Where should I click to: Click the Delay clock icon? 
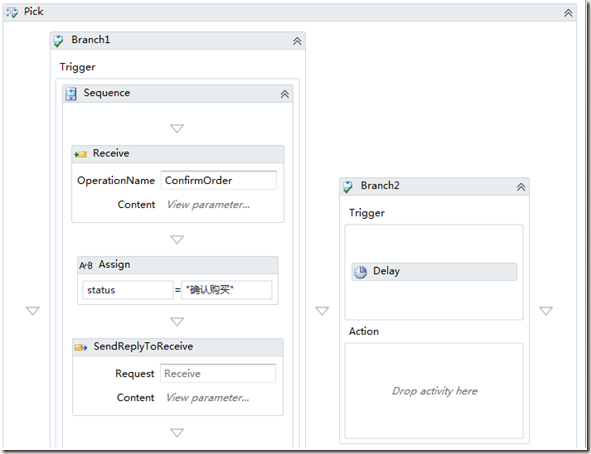tap(360, 272)
